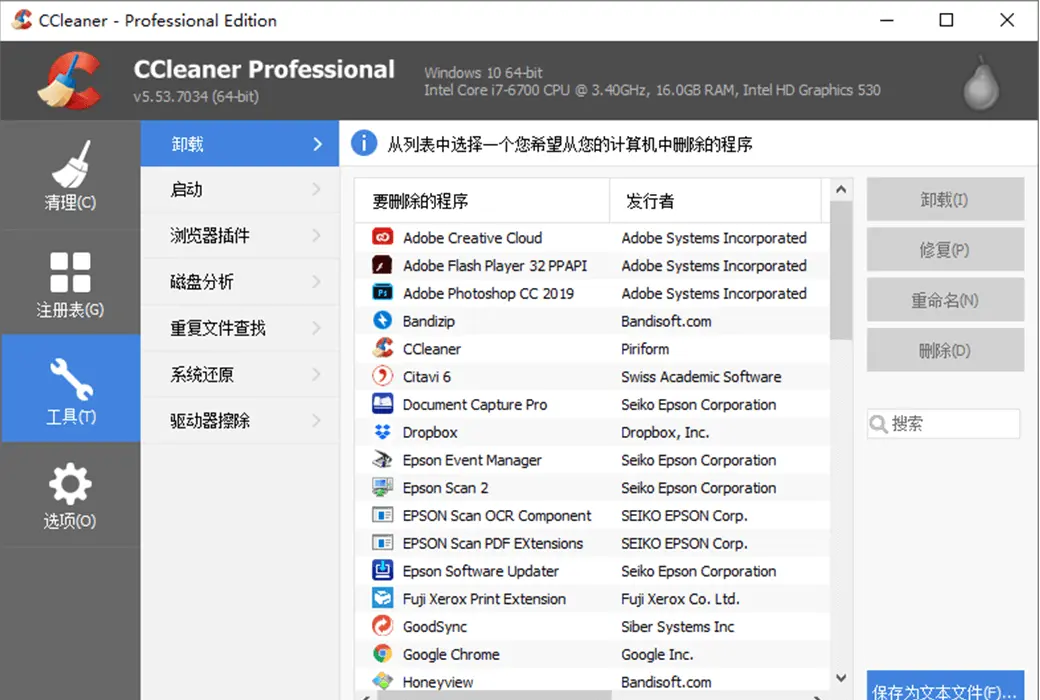Click the 重命名(N) rename button
The image size is (1040, 700).
coord(945,300)
